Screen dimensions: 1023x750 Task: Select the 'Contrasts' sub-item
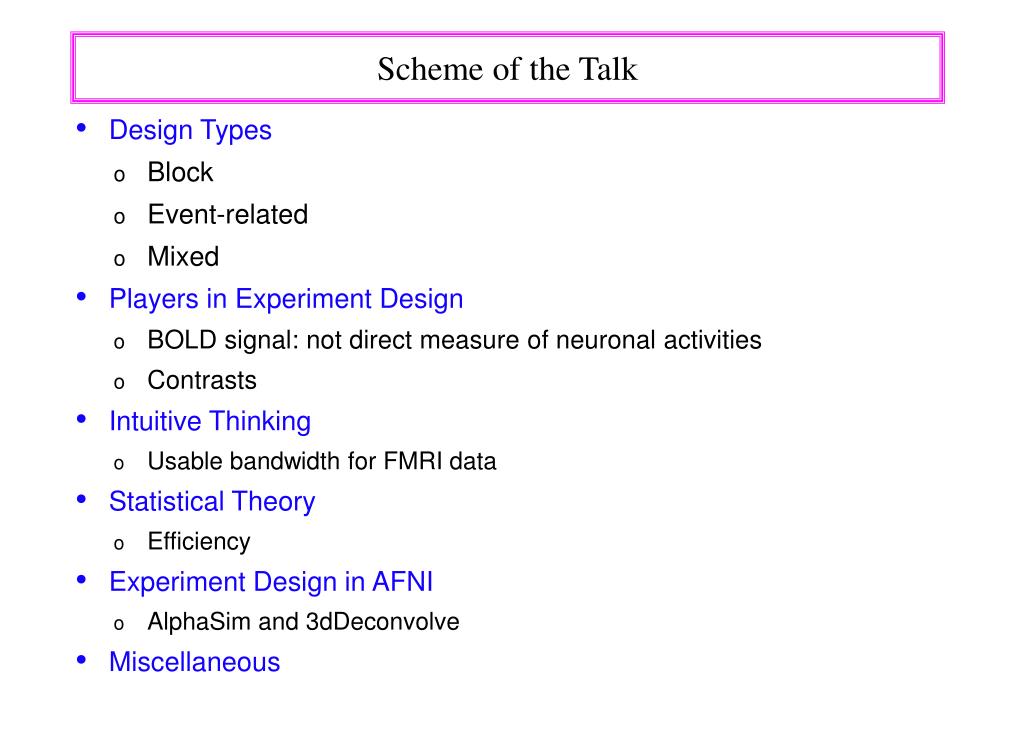coord(202,380)
